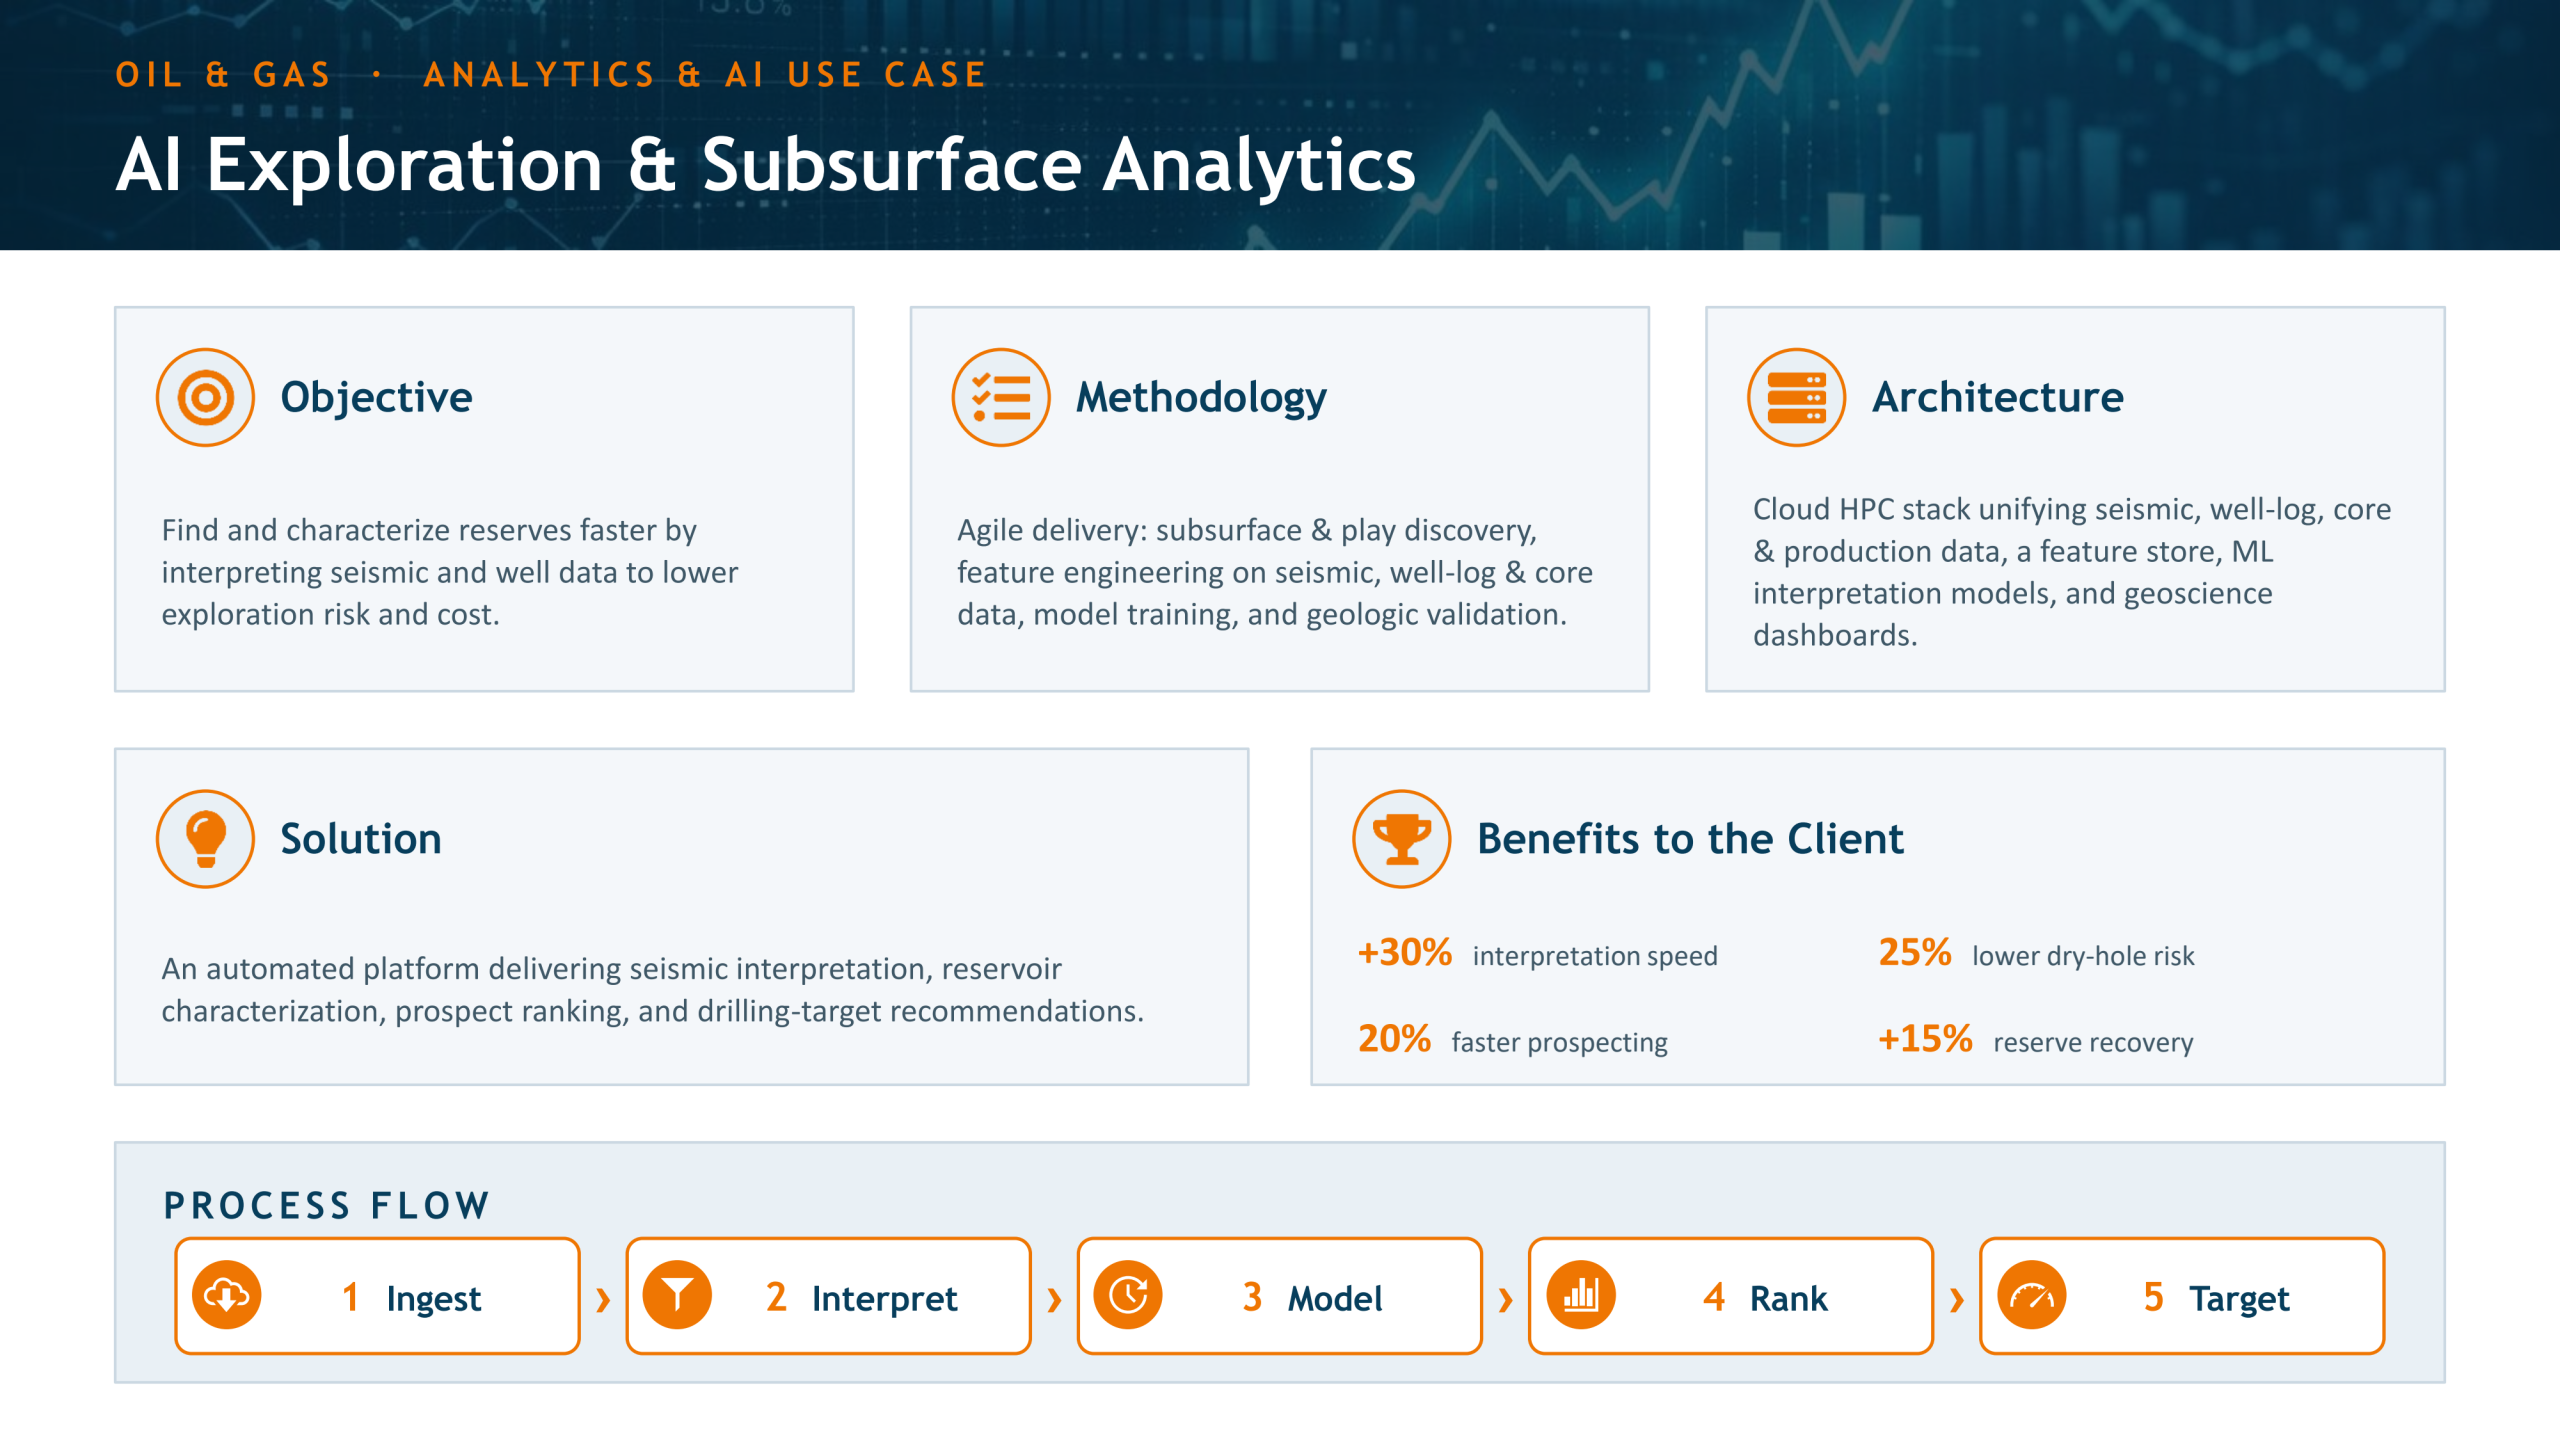Click the slide title AI Exploration & Subsurface Analytics
This screenshot has width=2560, height=1440.
[766, 165]
